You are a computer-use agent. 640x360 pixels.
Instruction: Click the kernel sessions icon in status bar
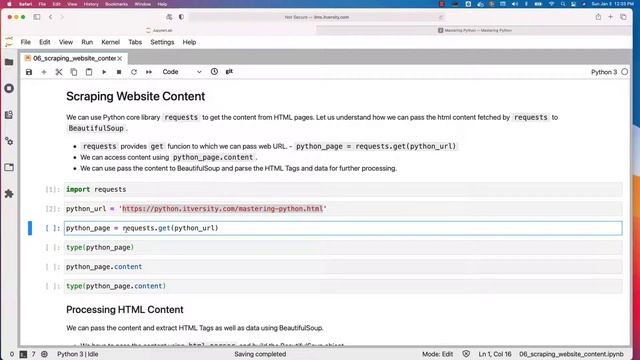point(44,354)
